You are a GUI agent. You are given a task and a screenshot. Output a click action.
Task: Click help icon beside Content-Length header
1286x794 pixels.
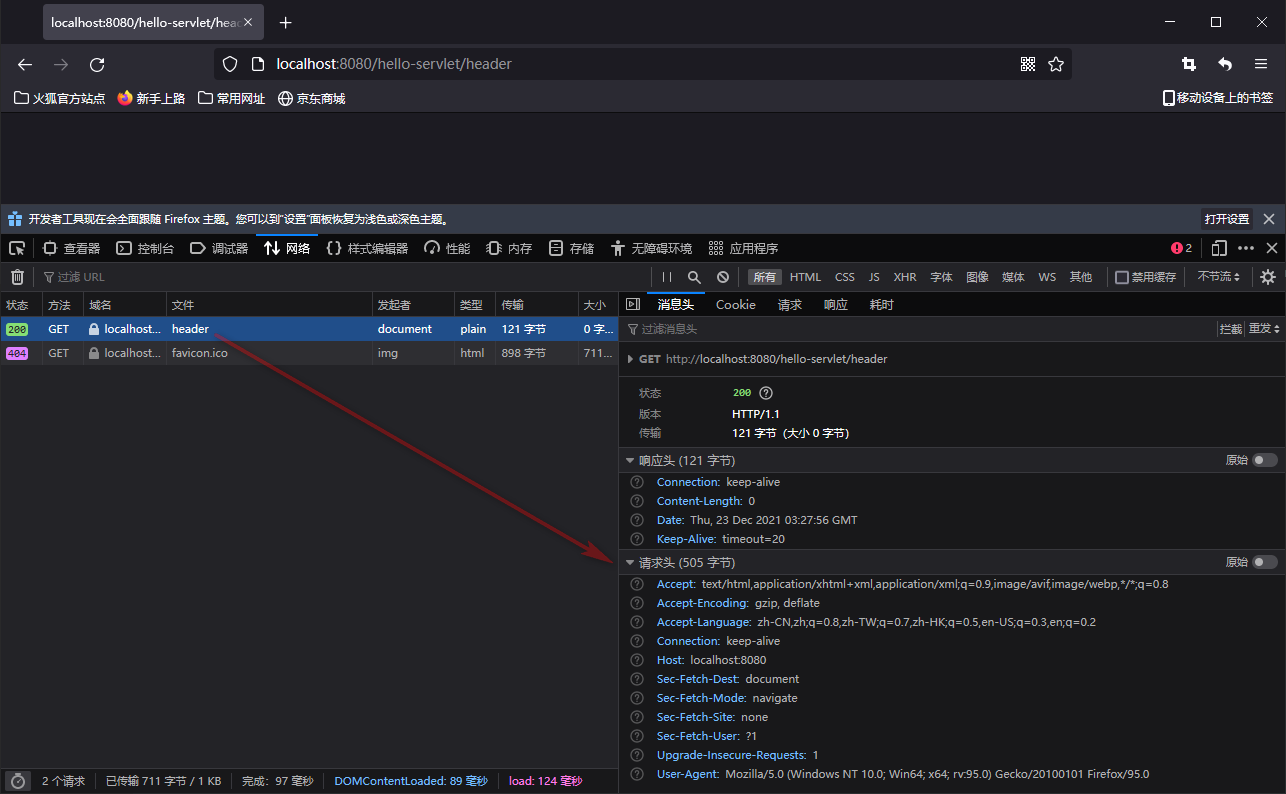click(637, 501)
